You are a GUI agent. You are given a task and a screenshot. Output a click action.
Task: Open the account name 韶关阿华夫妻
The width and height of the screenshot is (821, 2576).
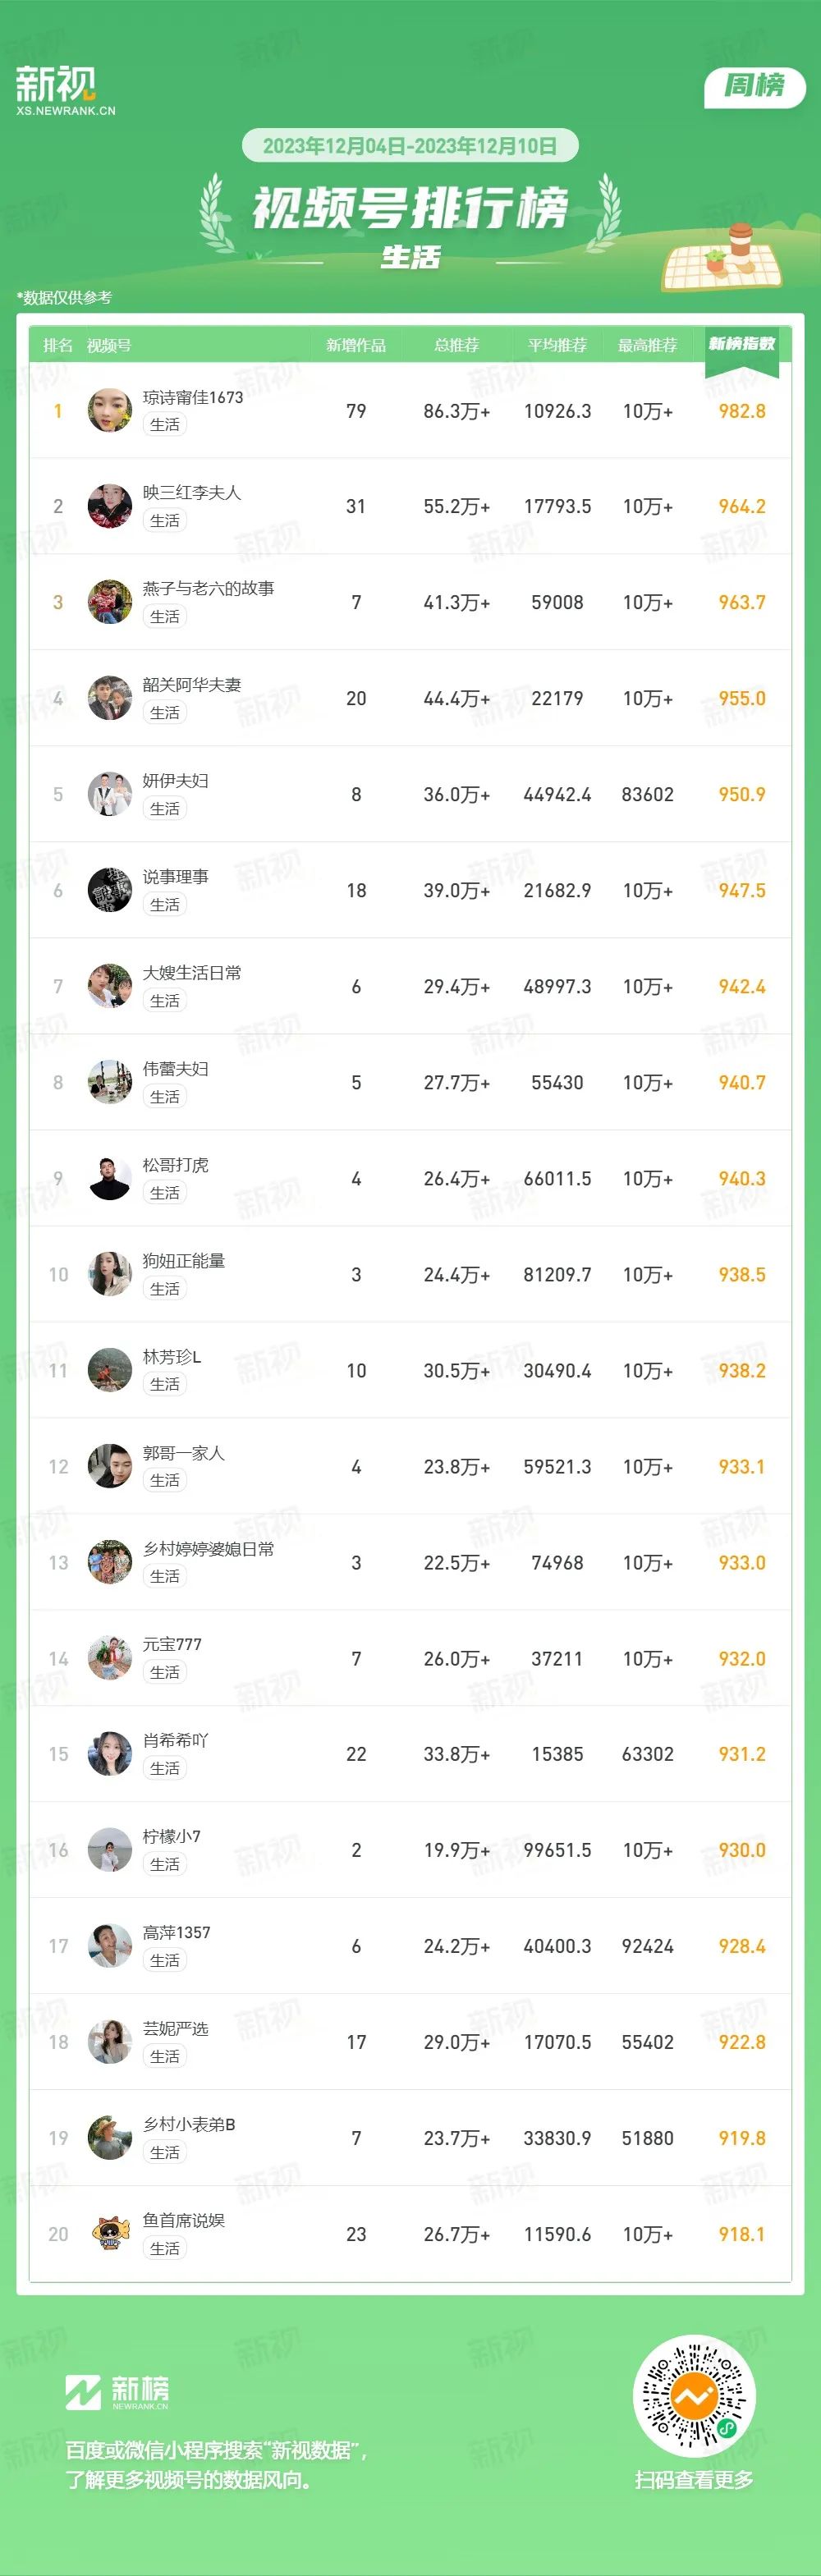click(192, 685)
